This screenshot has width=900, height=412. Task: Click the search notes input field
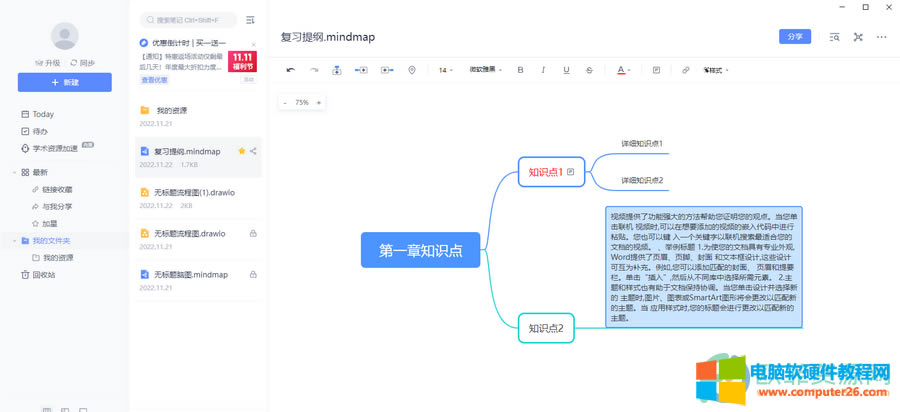coord(190,20)
